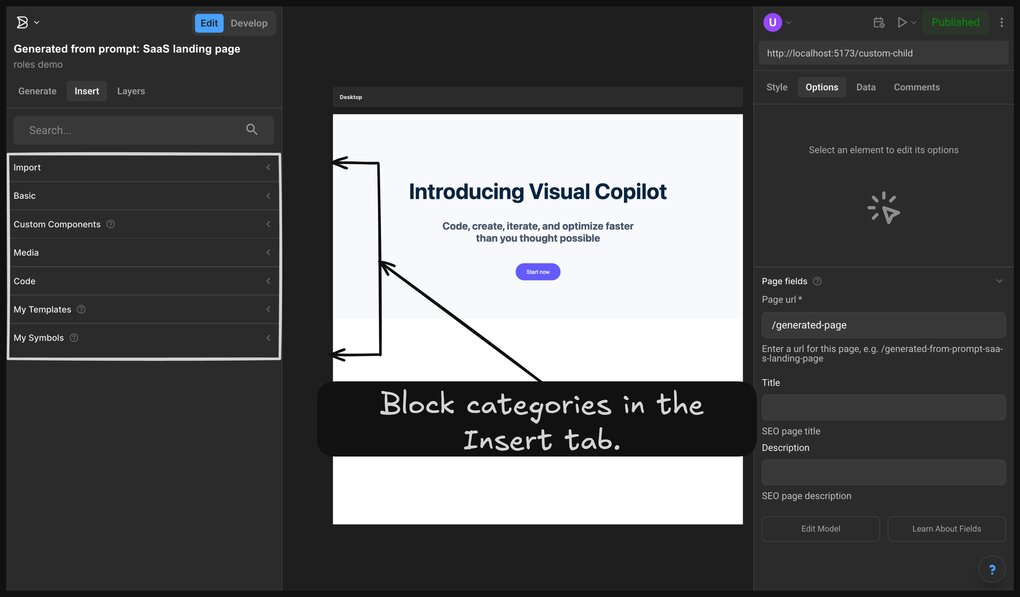Click the preview play icon near Published
This screenshot has height=597, width=1020.
click(x=900, y=21)
